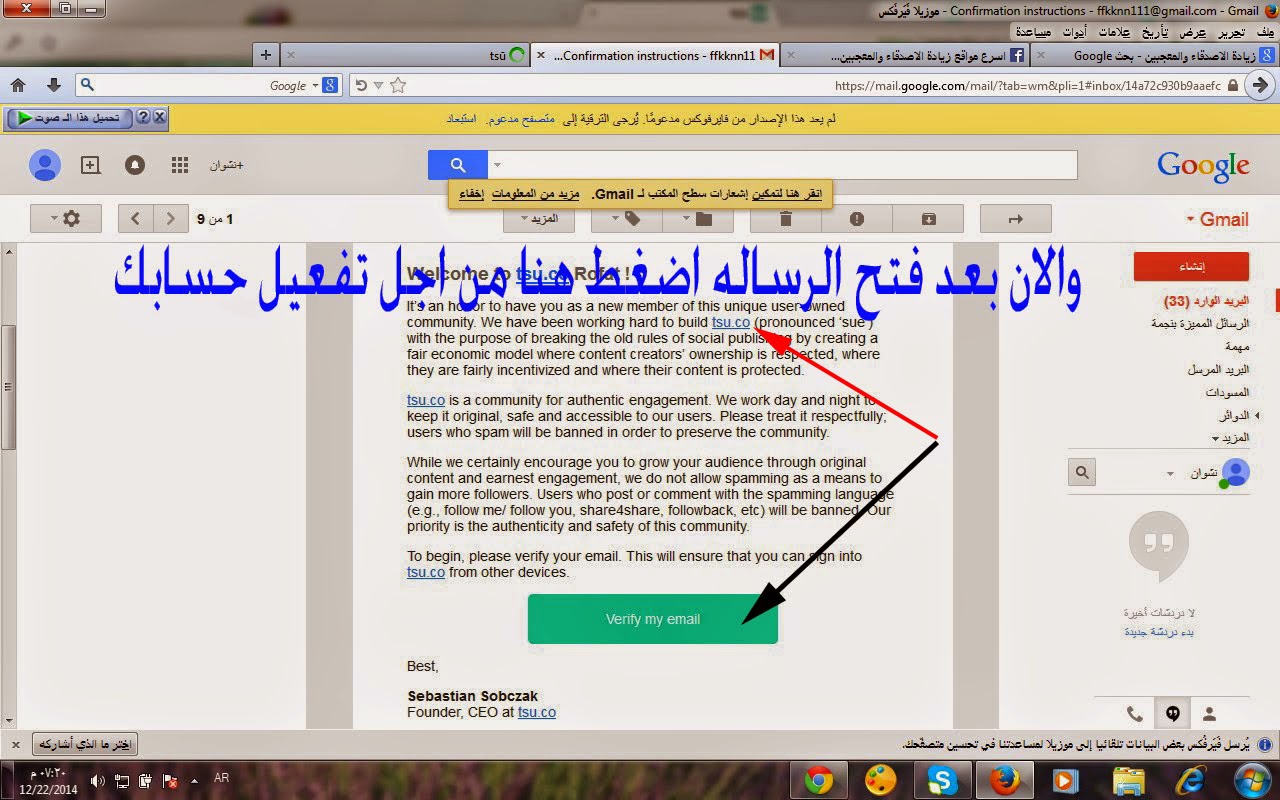Screen dimensions: 1280x800
Task: Open chat status dropdown next to نشوان
Action: tap(1171, 473)
